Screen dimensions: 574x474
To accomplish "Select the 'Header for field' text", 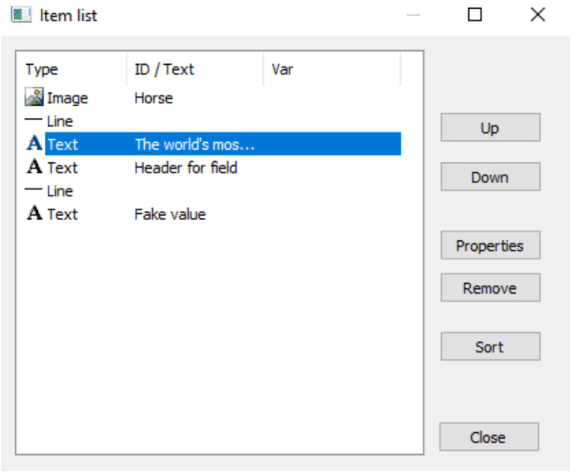I will (x=186, y=168).
